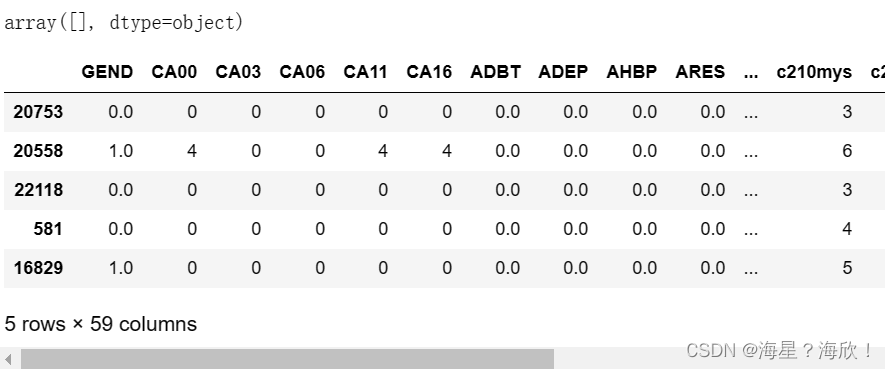The height and width of the screenshot is (369, 885).
Task: Click the horizontal scrollbar thumb
Action: (x=287, y=359)
